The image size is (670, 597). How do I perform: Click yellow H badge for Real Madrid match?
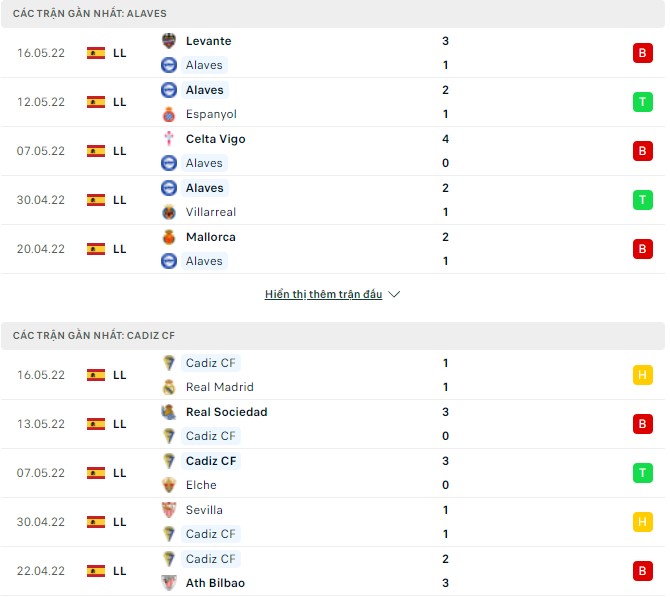coord(642,375)
